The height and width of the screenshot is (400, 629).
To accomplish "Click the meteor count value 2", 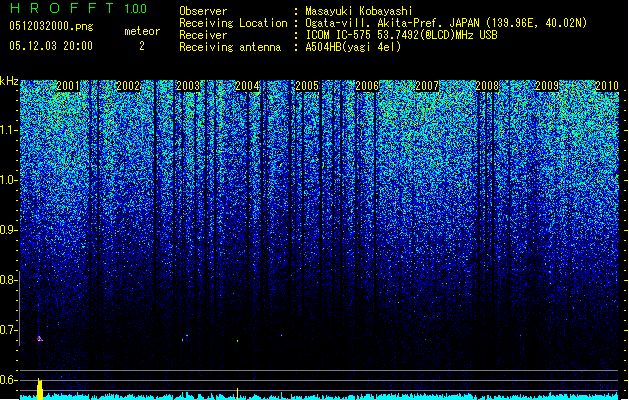I will coord(142,46).
